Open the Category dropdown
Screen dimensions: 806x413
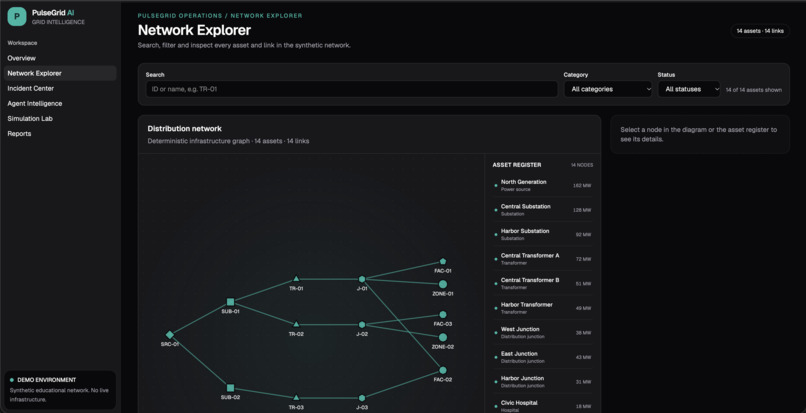[x=608, y=89]
